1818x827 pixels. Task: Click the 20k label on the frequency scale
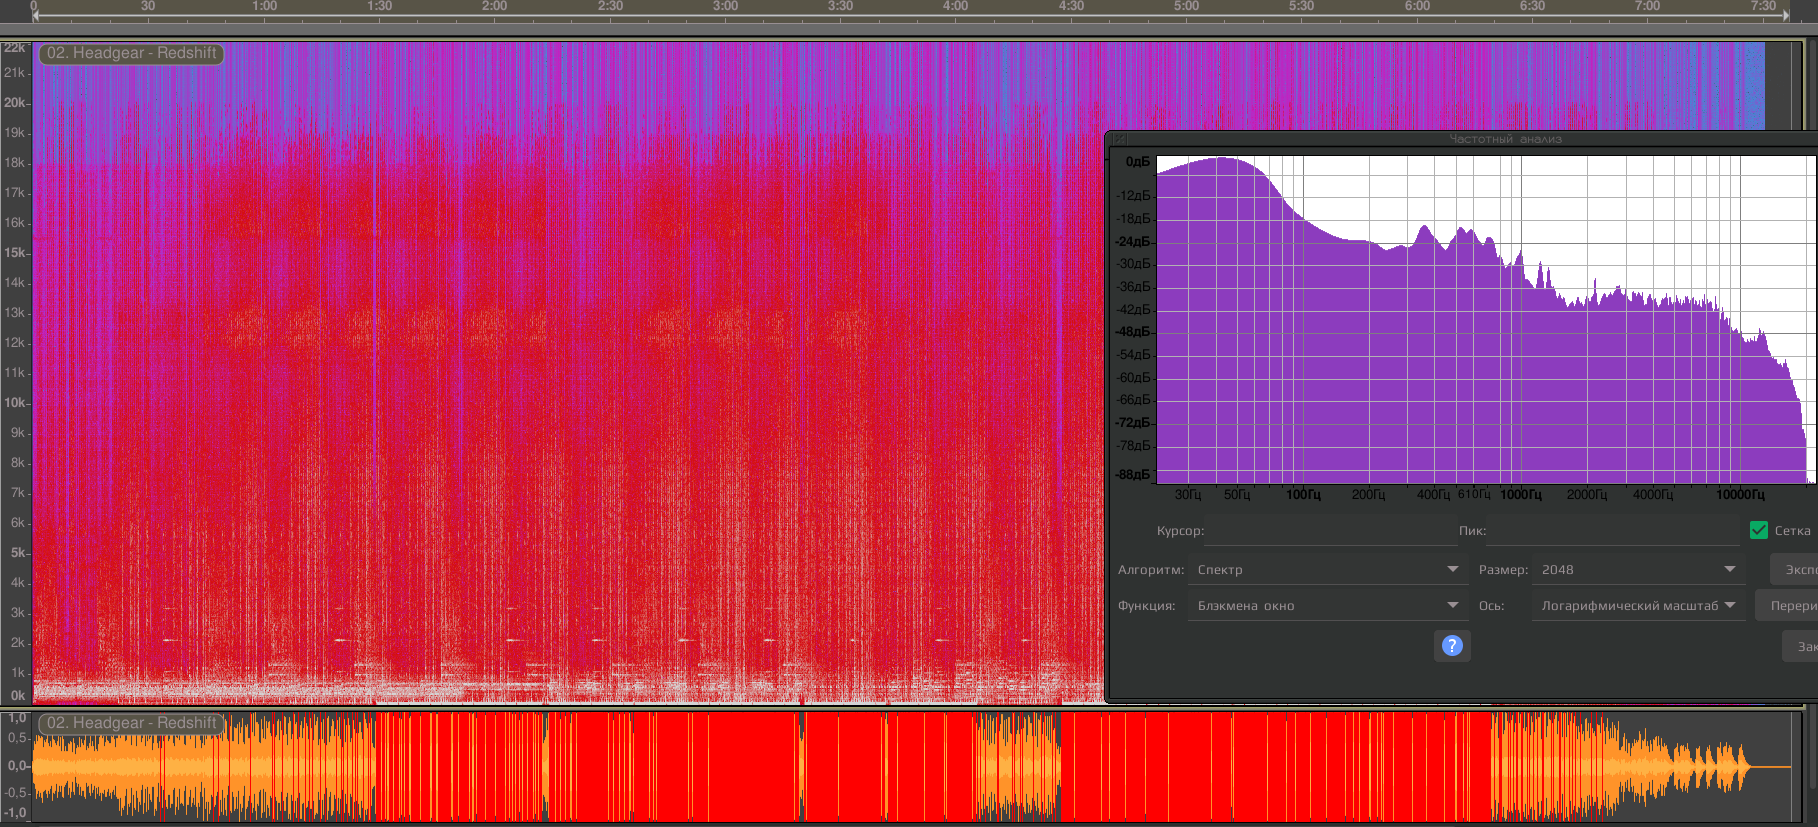tap(15, 102)
